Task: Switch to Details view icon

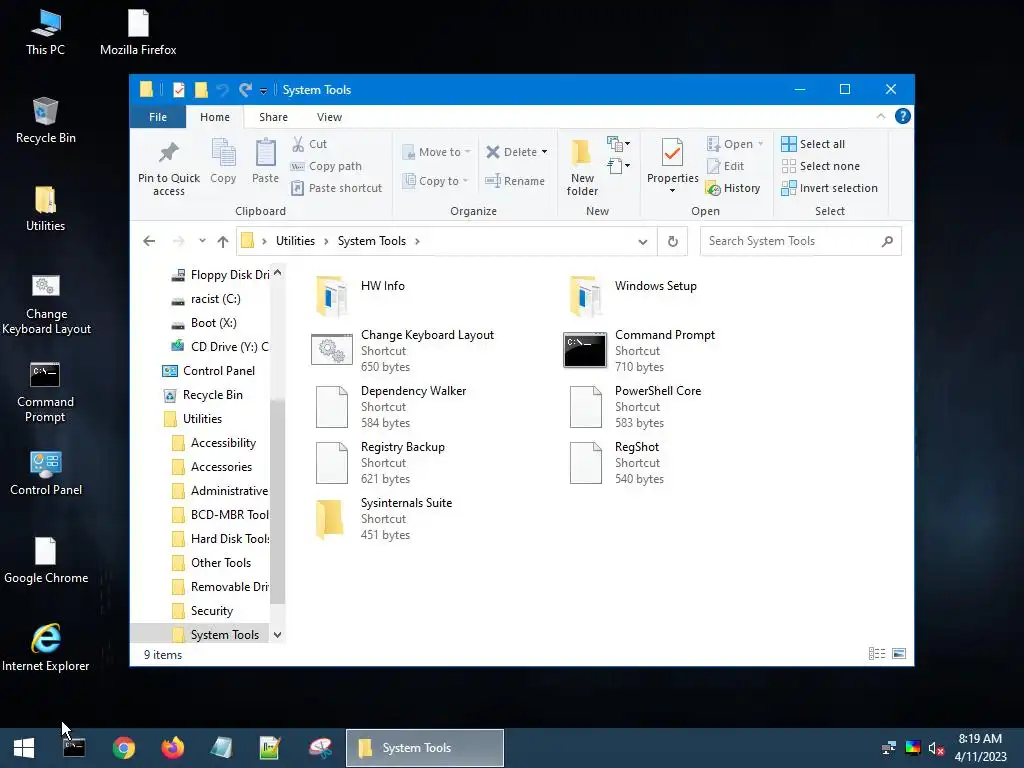Action: tap(877, 654)
